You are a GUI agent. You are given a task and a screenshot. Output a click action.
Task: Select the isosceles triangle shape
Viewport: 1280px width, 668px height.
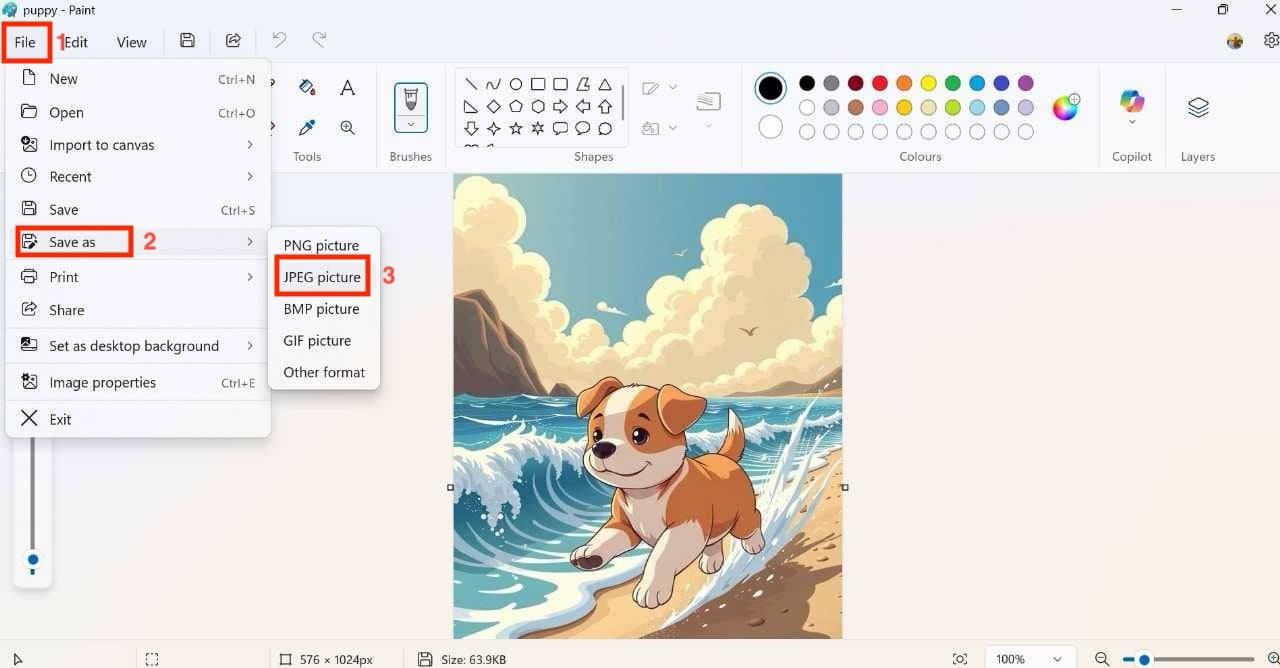tap(605, 84)
